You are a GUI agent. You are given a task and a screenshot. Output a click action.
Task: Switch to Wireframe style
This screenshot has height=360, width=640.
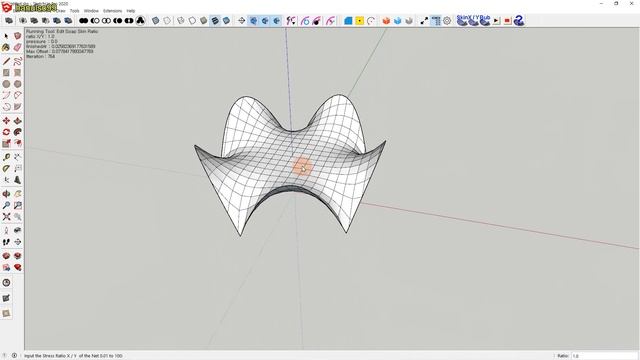181,20
